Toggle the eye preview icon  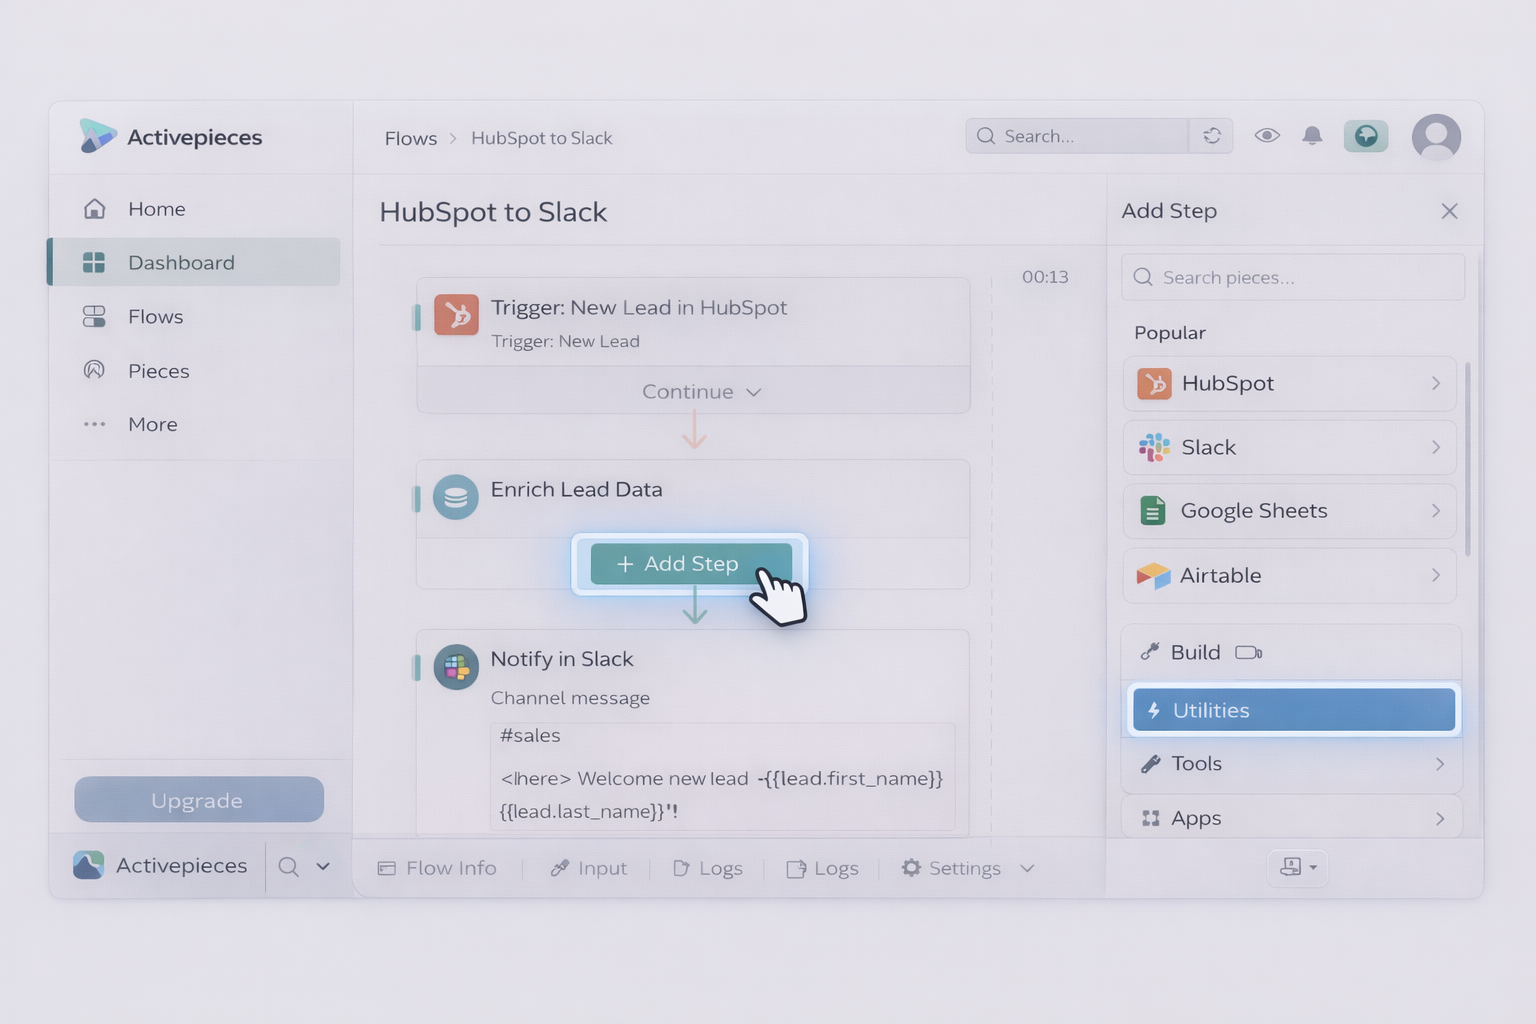pyautogui.click(x=1267, y=135)
